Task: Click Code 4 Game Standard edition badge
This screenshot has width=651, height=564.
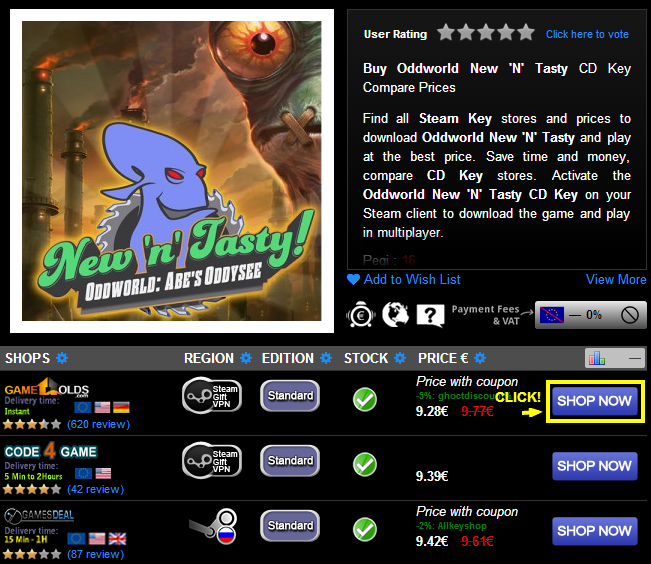Action: [x=290, y=460]
